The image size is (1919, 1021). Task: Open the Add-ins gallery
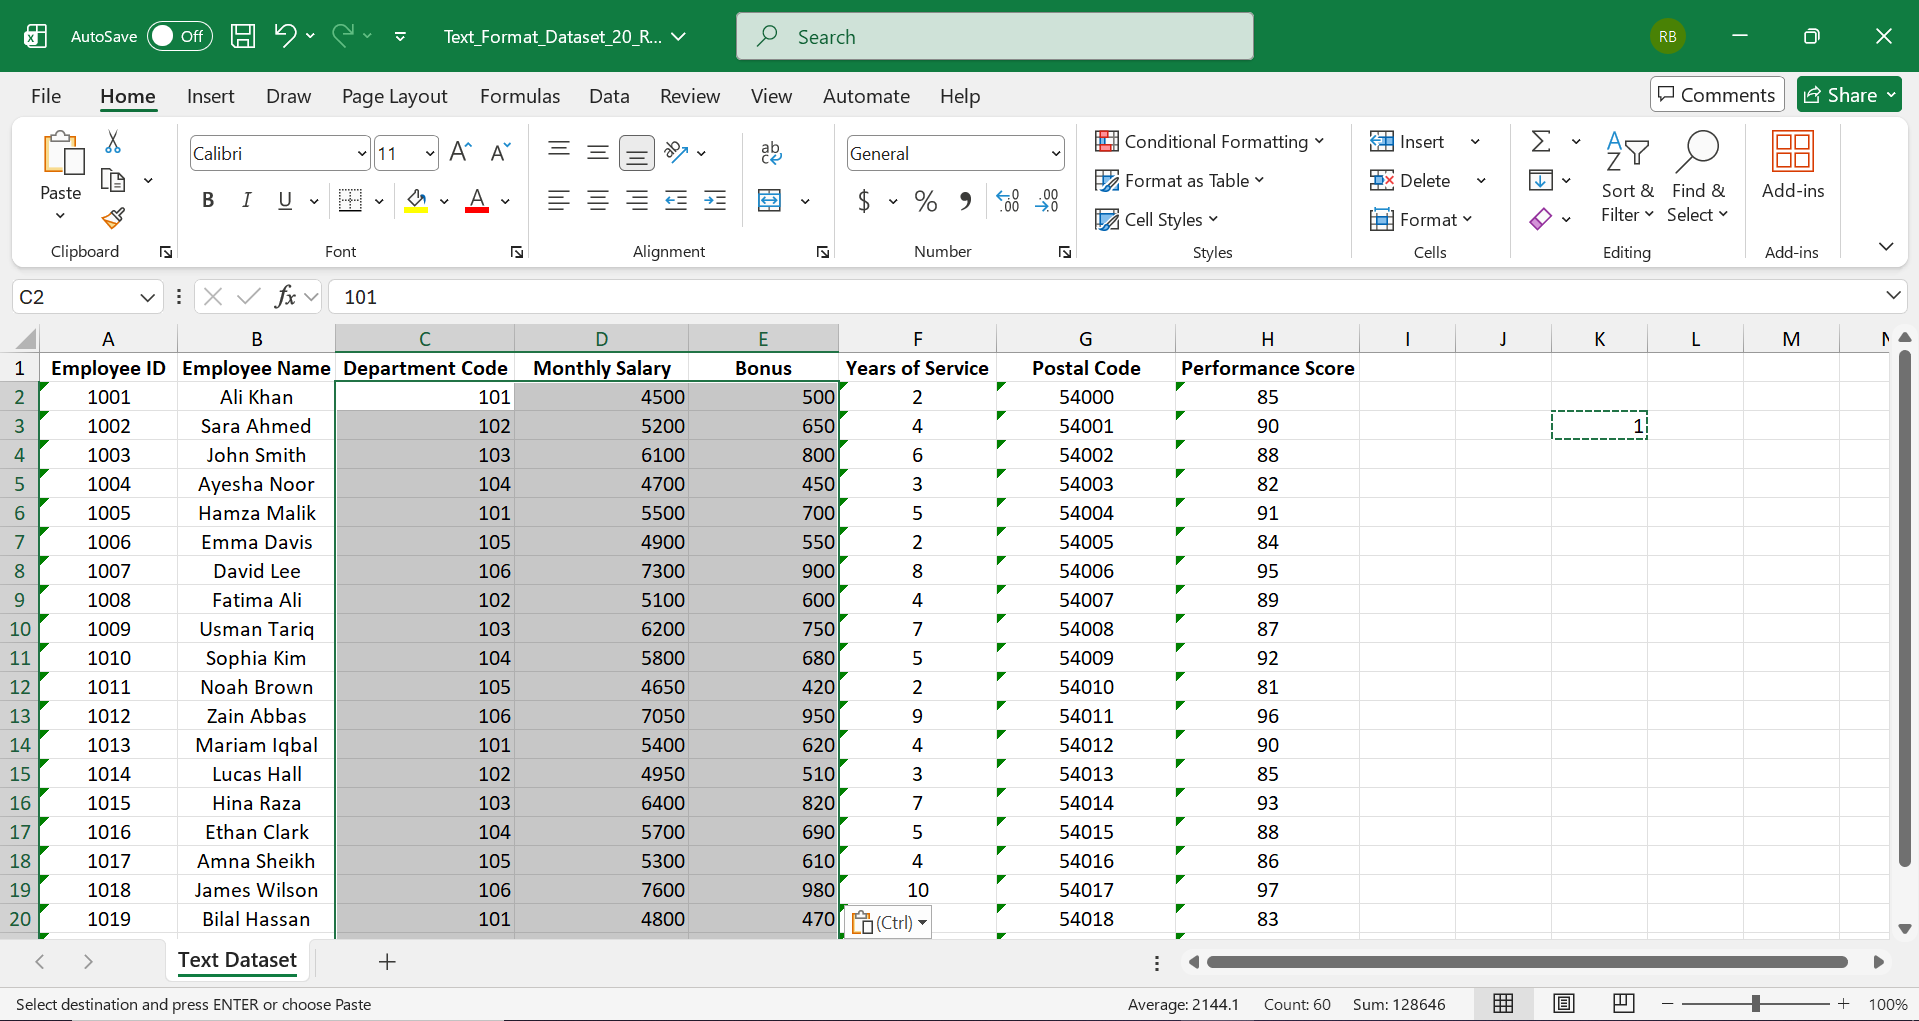[1792, 167]
